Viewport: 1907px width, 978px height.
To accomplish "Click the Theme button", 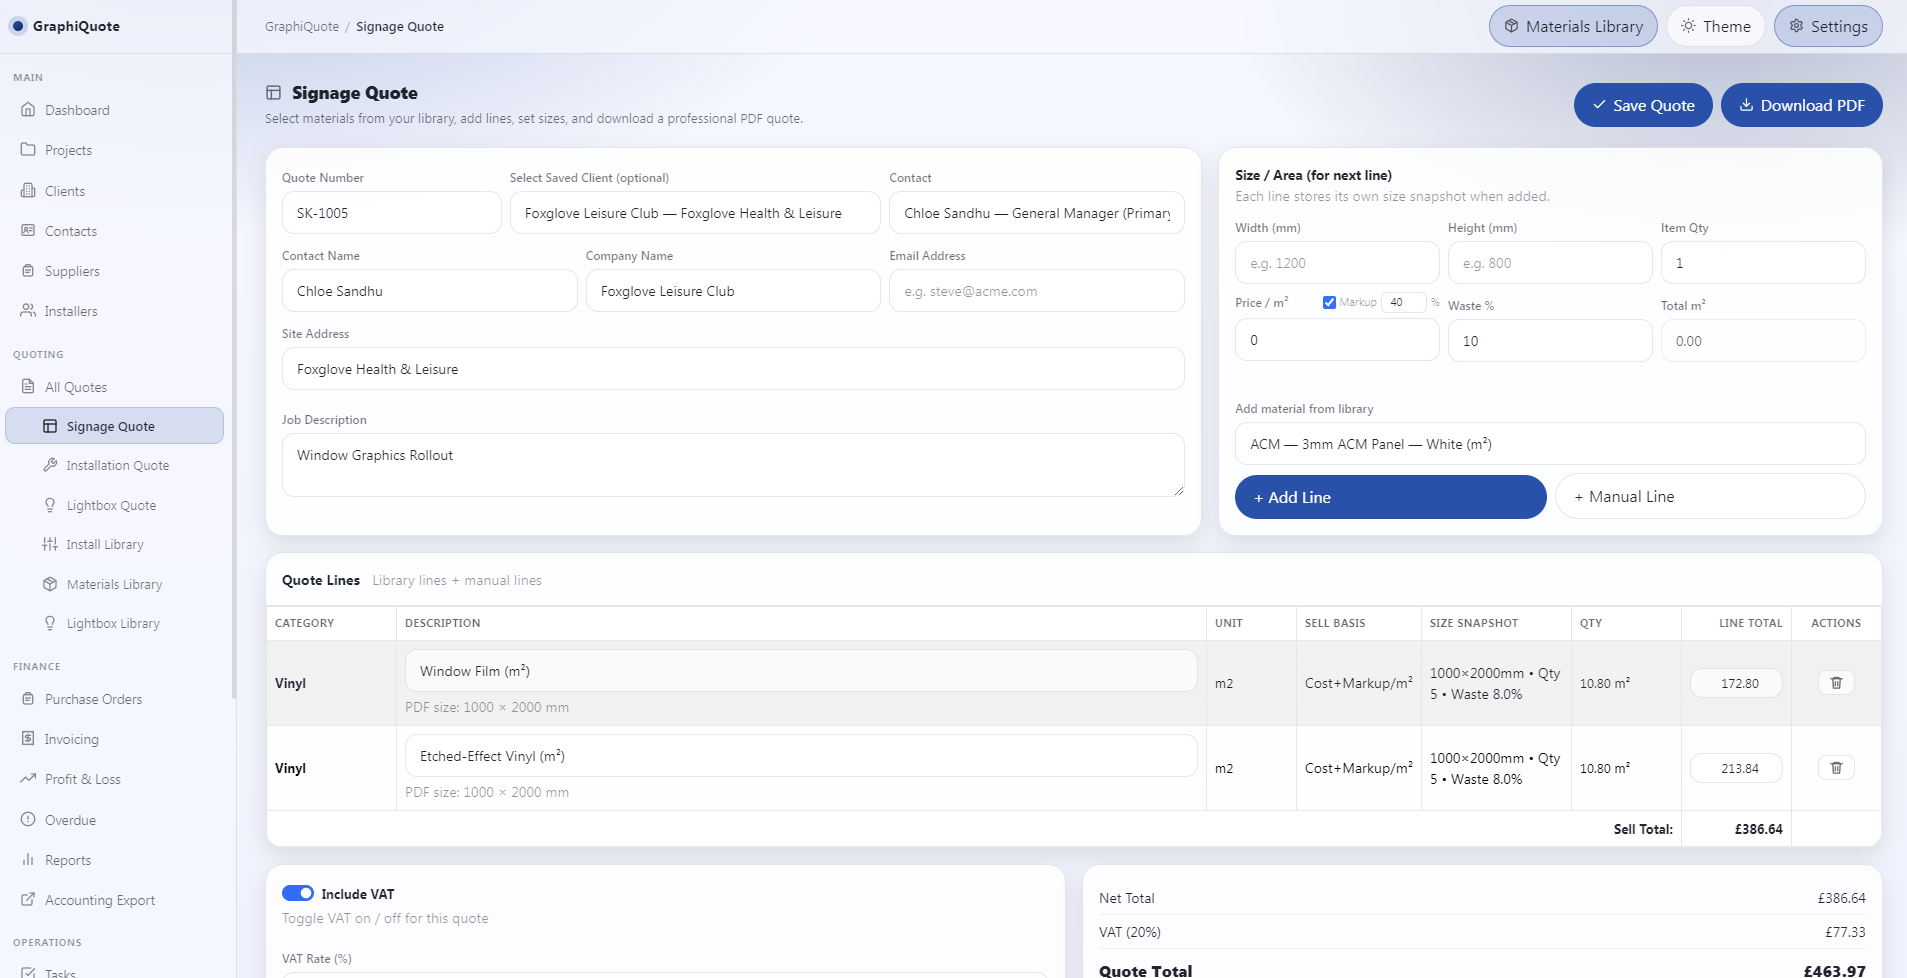I will pos(1716,26).
